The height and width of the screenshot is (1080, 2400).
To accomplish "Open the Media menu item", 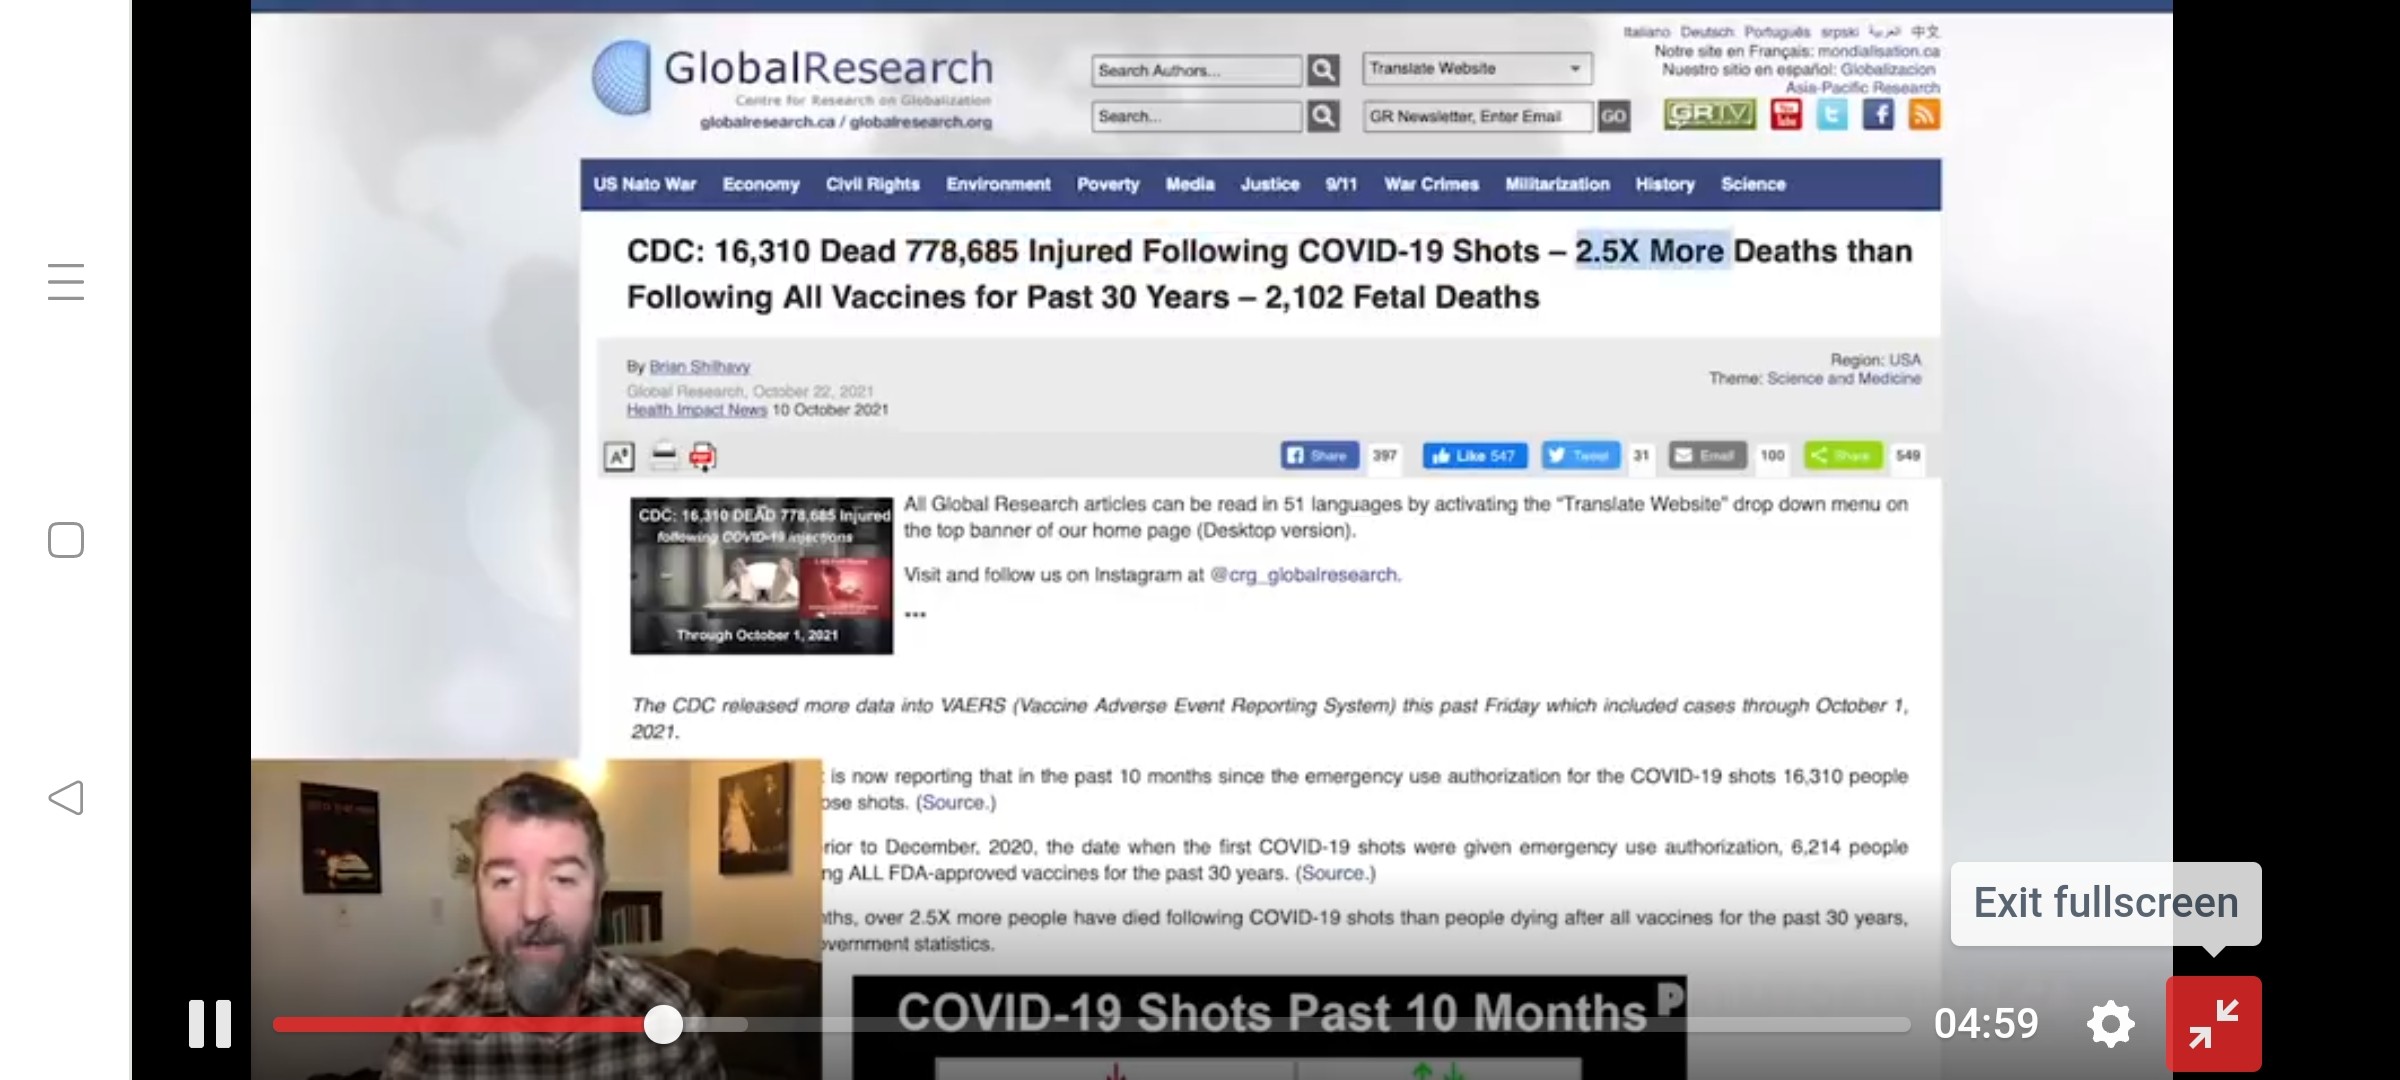I will [1190, 184].
